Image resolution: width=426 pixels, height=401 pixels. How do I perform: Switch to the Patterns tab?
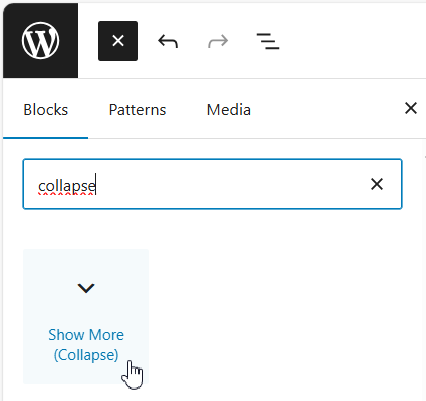[137, 110]
